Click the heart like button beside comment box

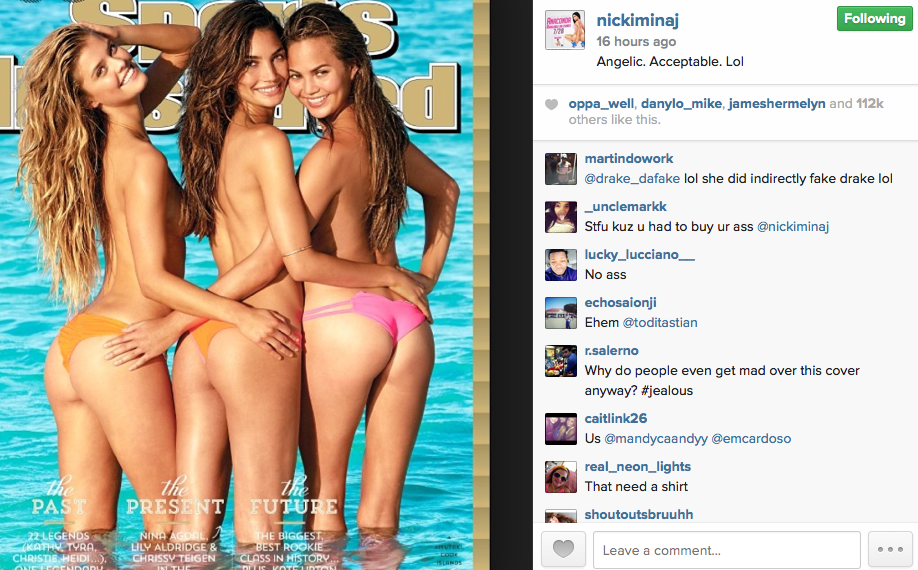[x=563, y=550]
